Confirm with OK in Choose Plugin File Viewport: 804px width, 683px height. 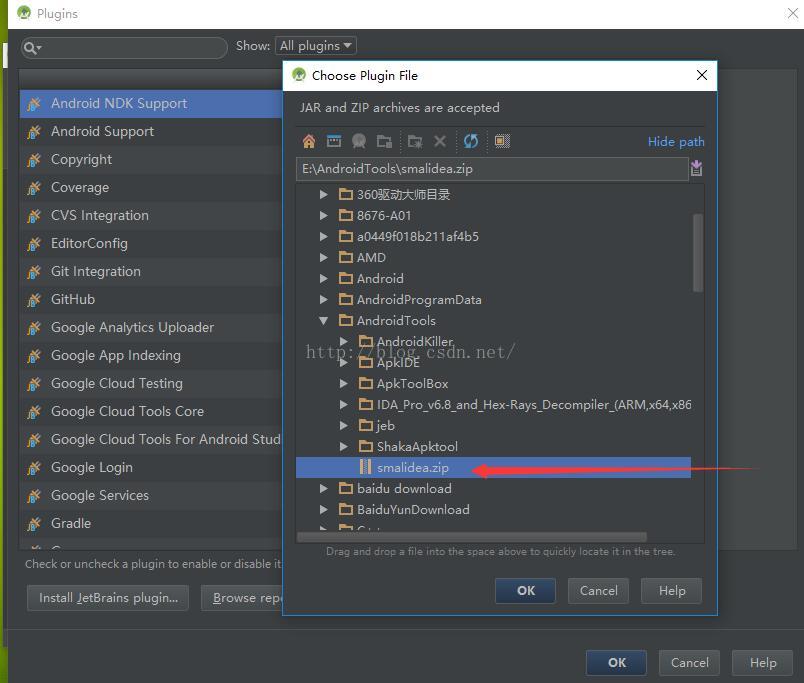click(x=526, y=591)
